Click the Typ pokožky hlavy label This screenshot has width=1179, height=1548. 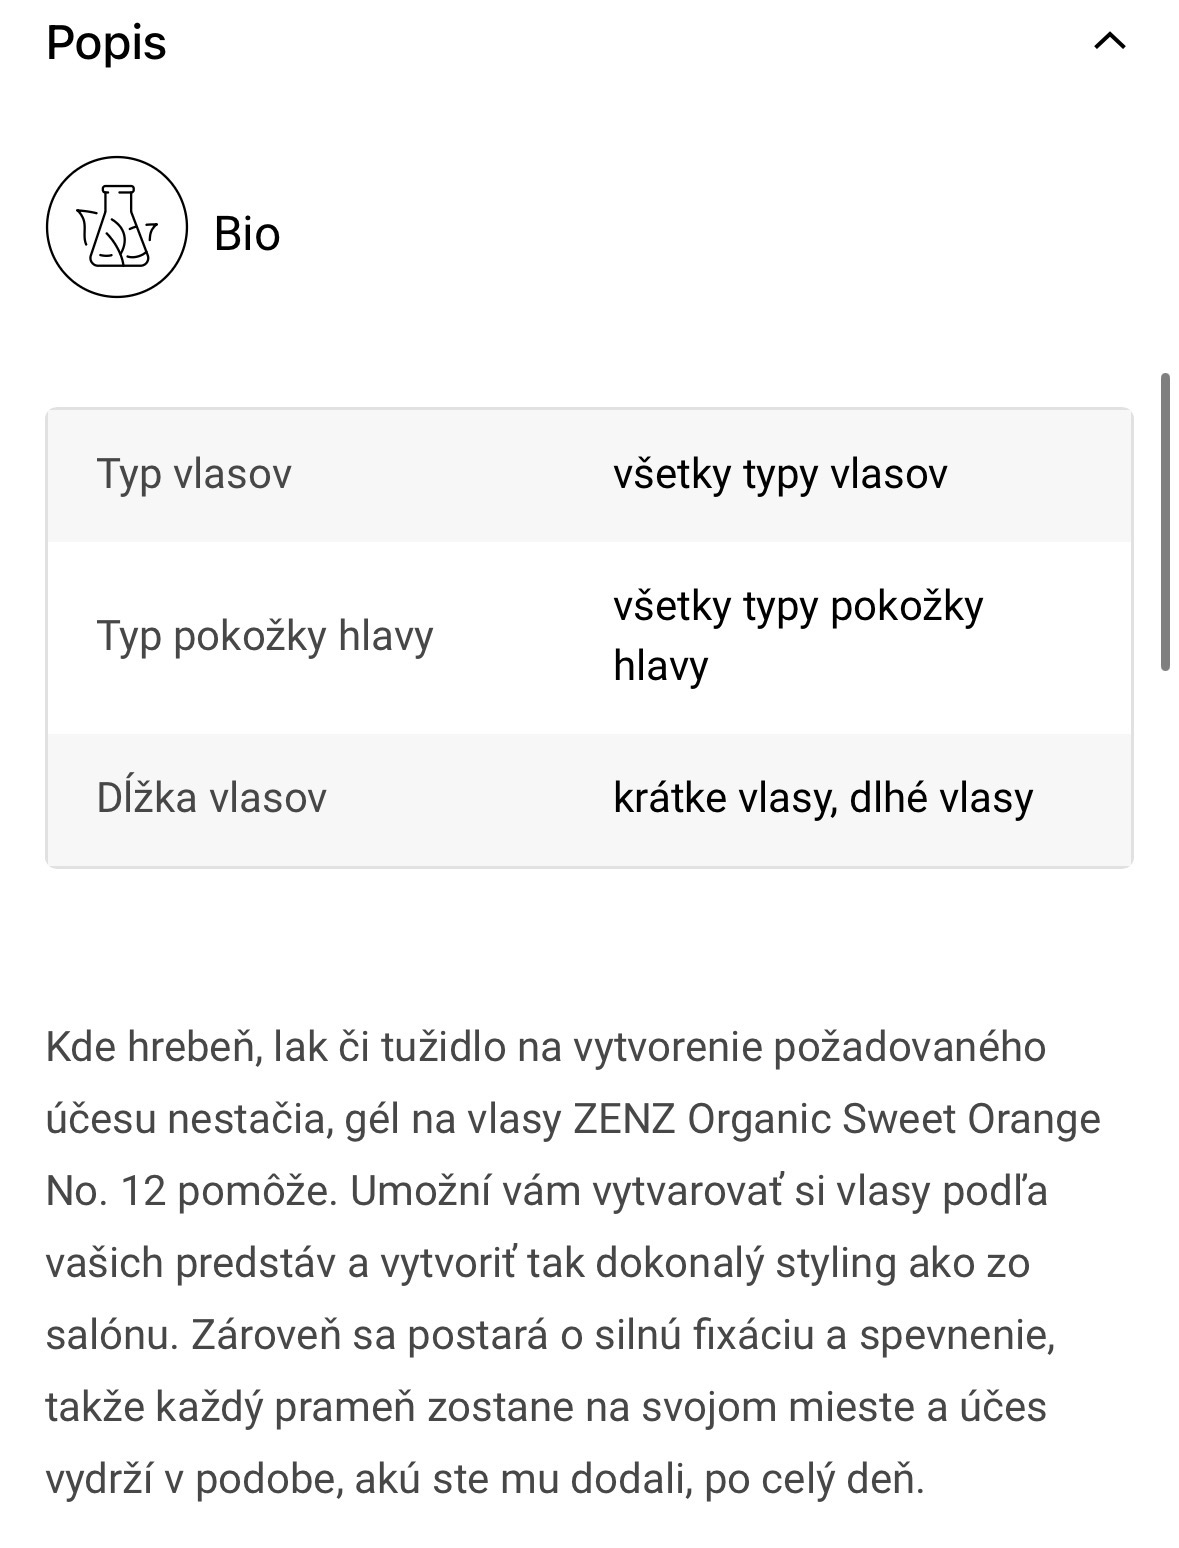[265, 636]
